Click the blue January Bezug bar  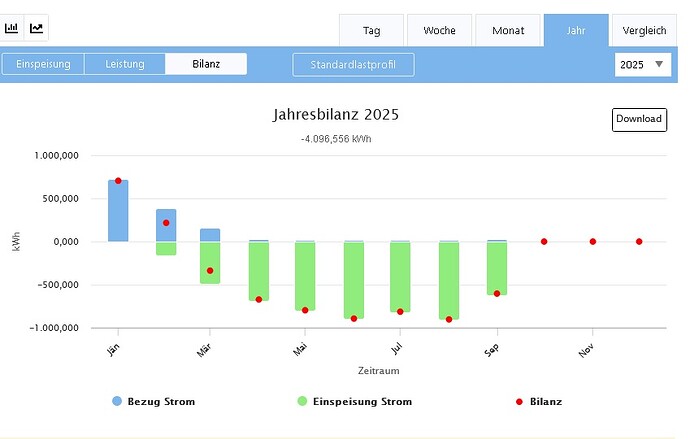(118, 211)
